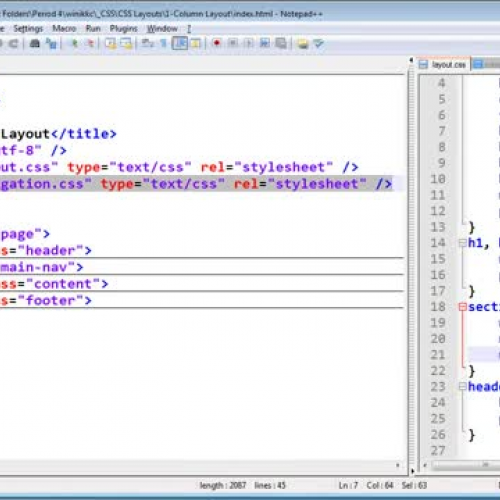Toggle synchronize vertical scrolling icon

[x=111, y=44]
